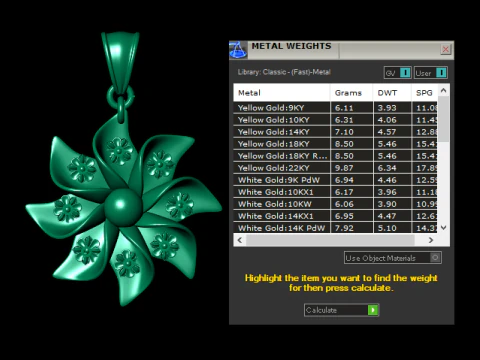
Task: Click the vertical scrollbar thumb
Action: [443, 119]
